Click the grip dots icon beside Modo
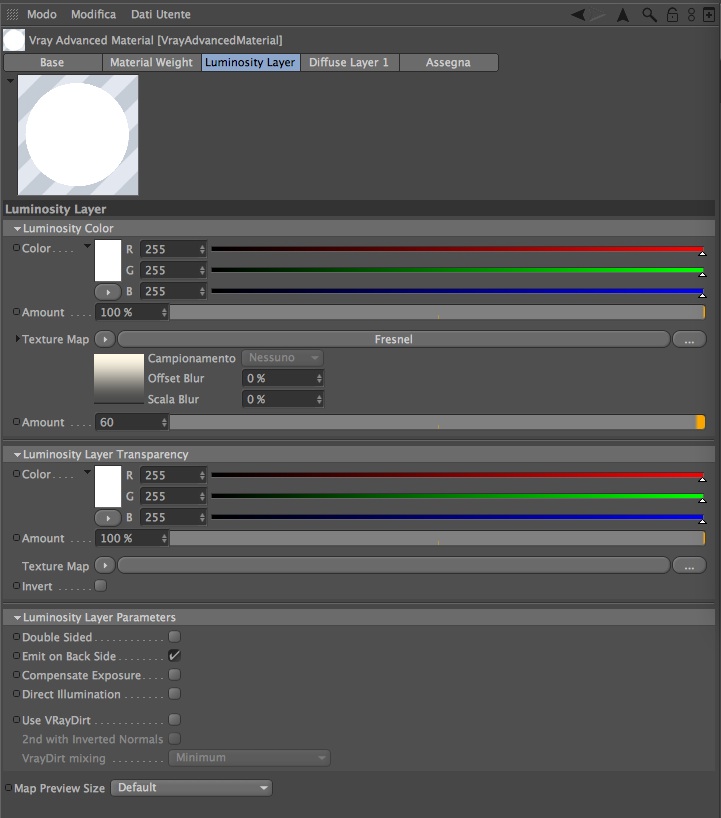Image resolution: width=721 pixels, height=818 pixels. (x=13, y=15)
